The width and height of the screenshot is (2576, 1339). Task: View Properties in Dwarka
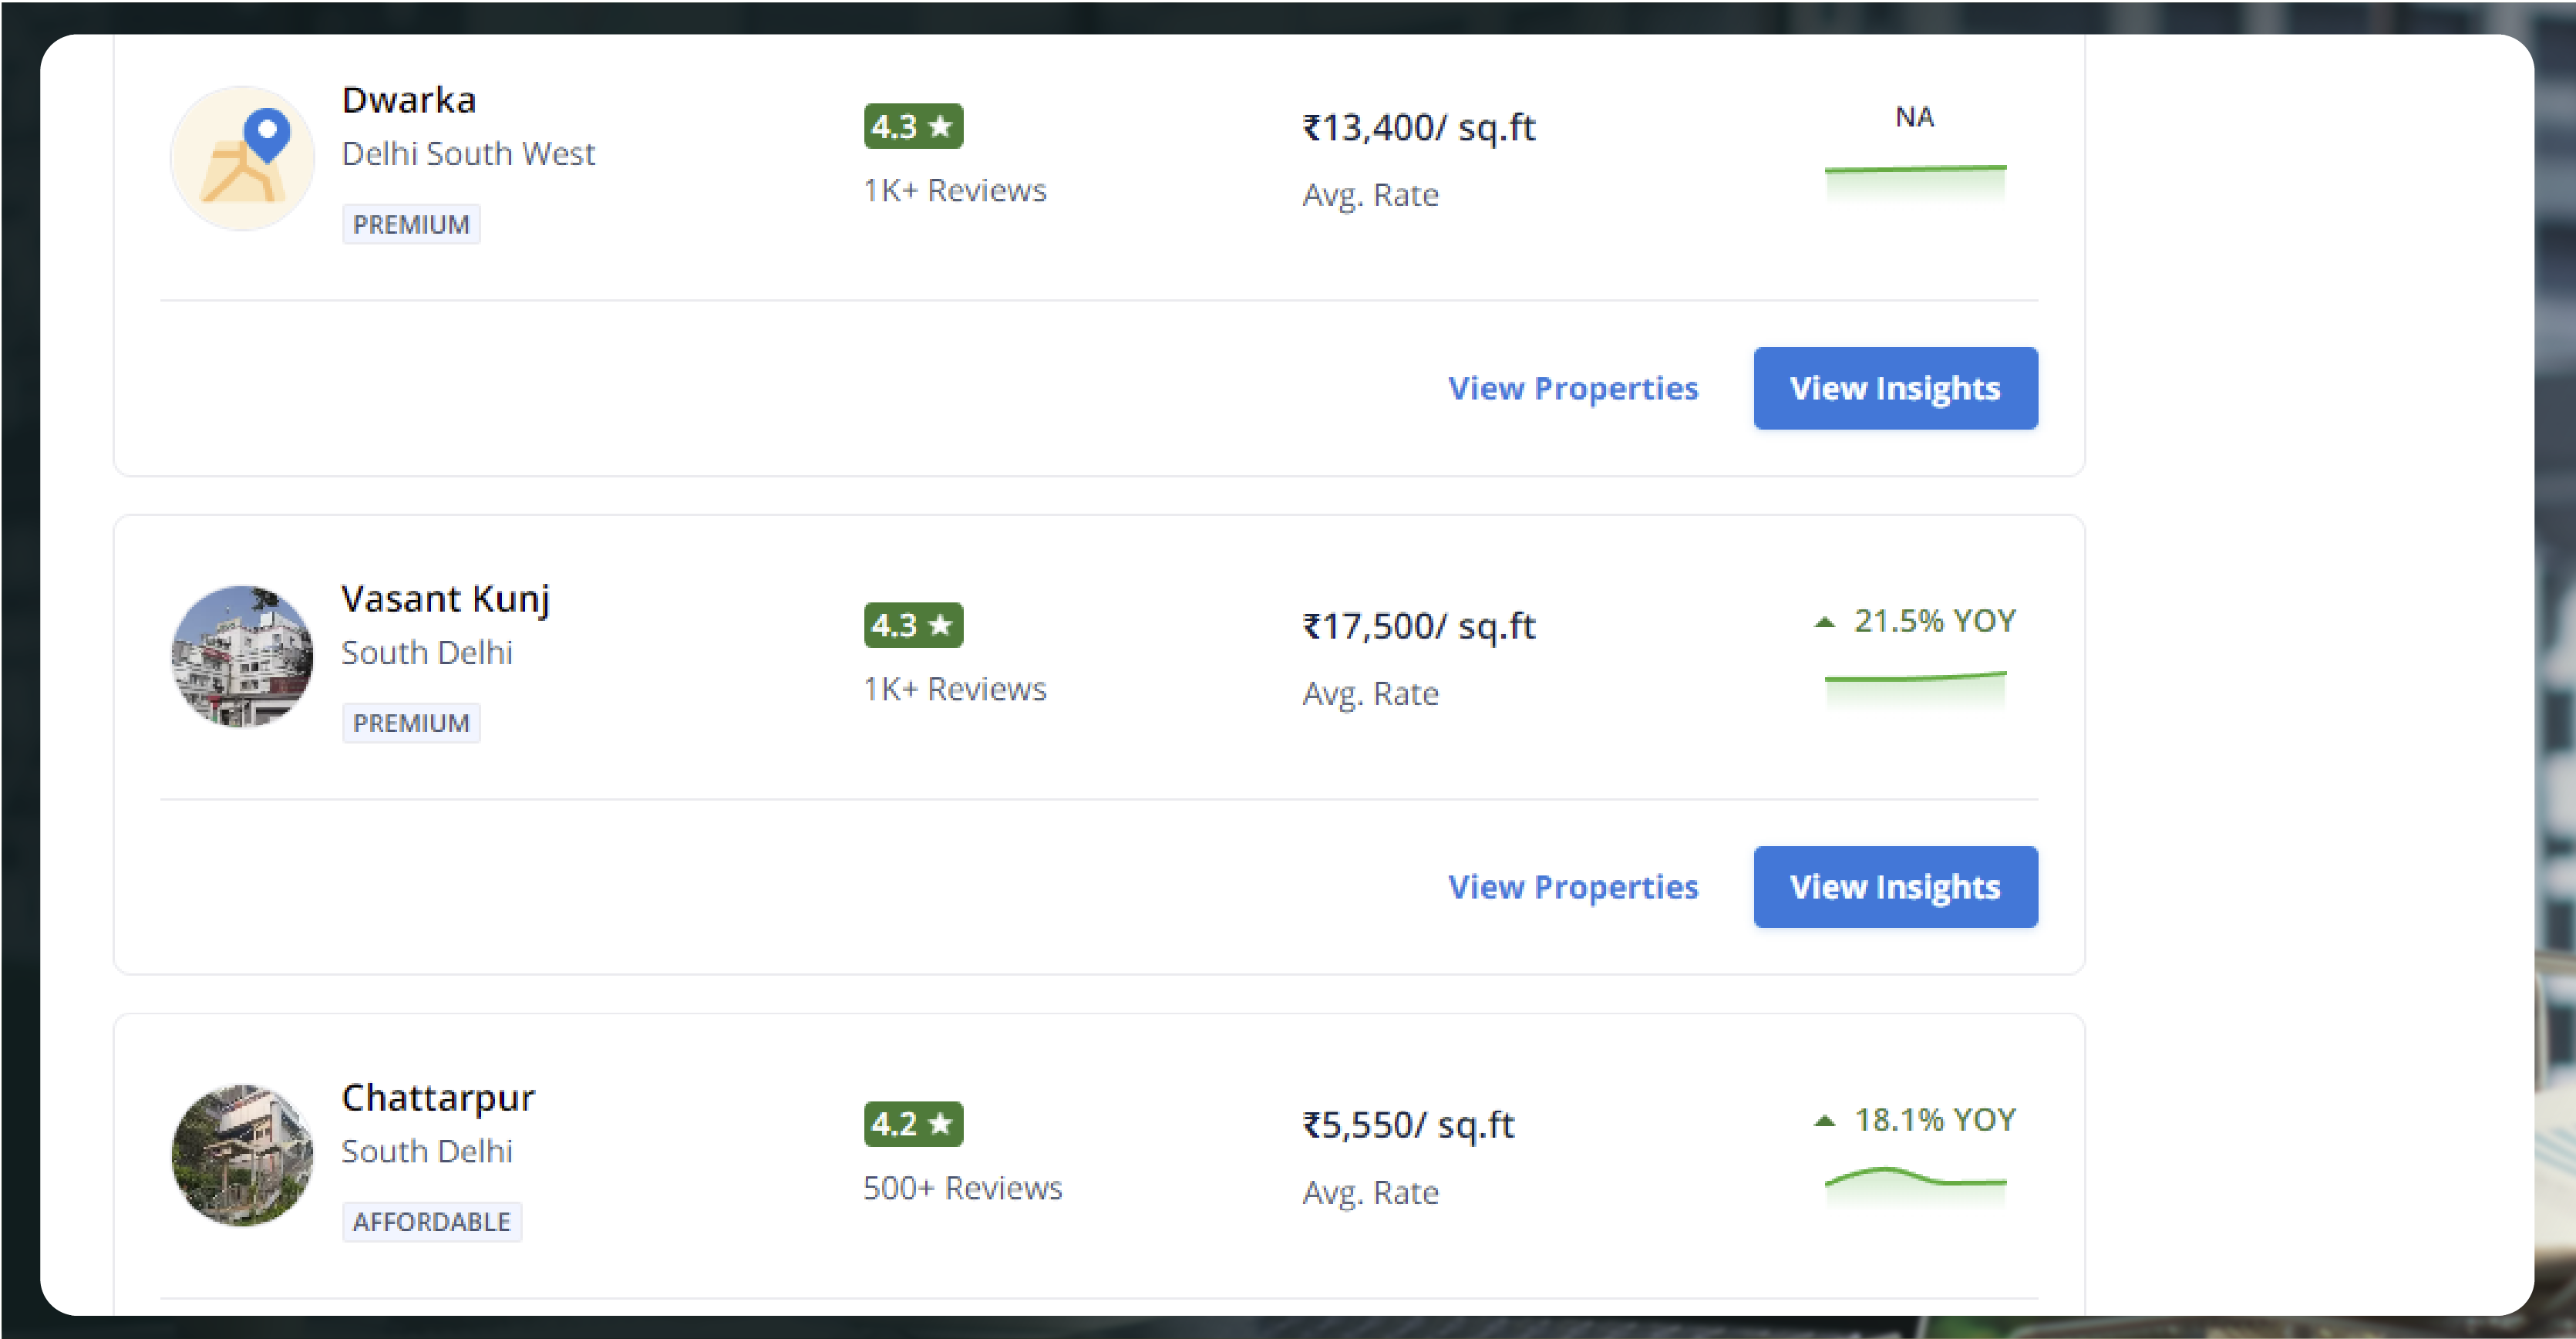coord(1573,388)
